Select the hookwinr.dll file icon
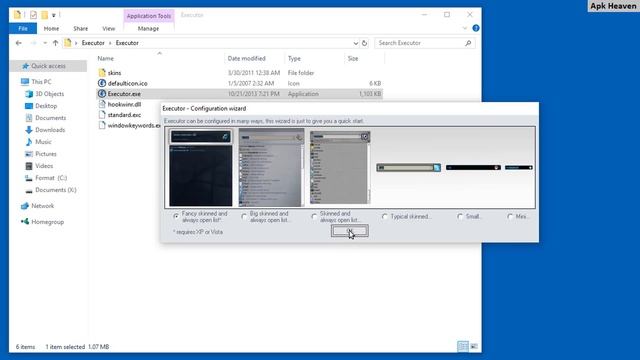Viewport: 640px width, 360px height. tap(102, 104)
